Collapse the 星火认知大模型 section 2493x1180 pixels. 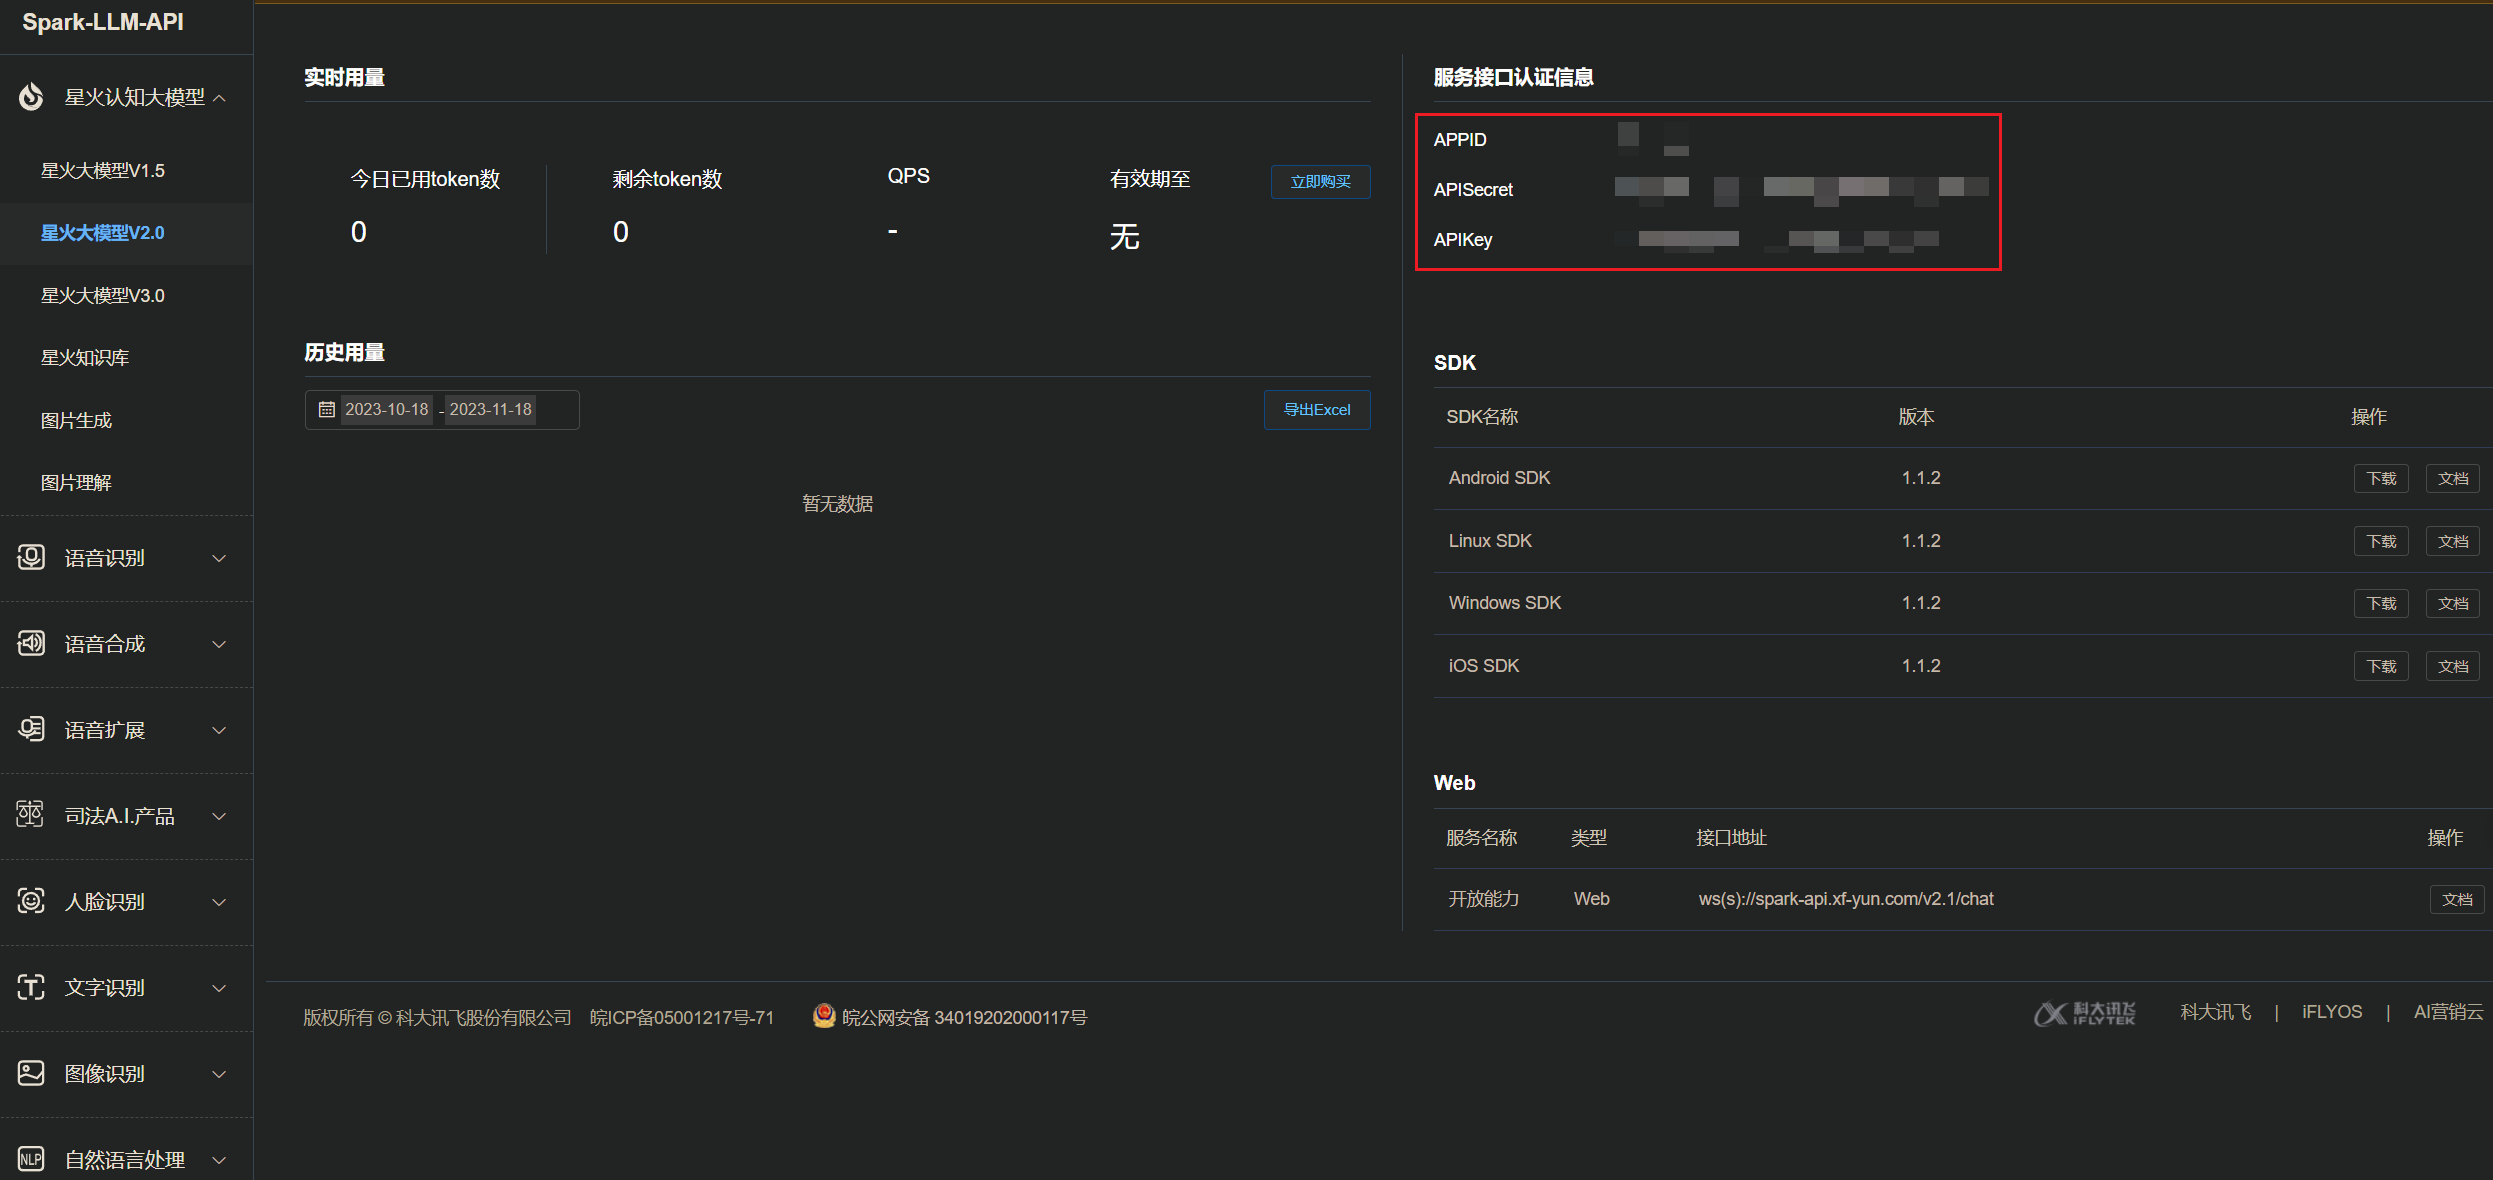[x=220, y=98]
